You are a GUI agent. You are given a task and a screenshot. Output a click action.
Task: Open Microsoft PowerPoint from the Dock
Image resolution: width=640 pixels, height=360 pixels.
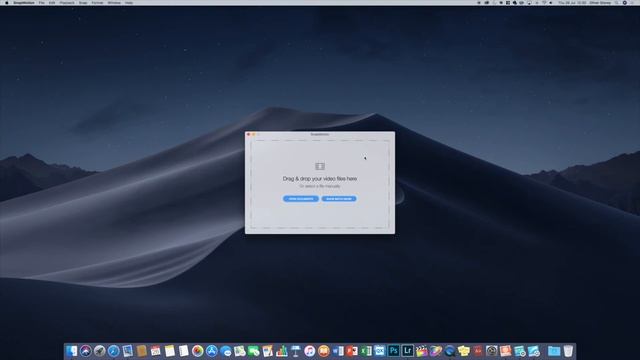point(352,351)
